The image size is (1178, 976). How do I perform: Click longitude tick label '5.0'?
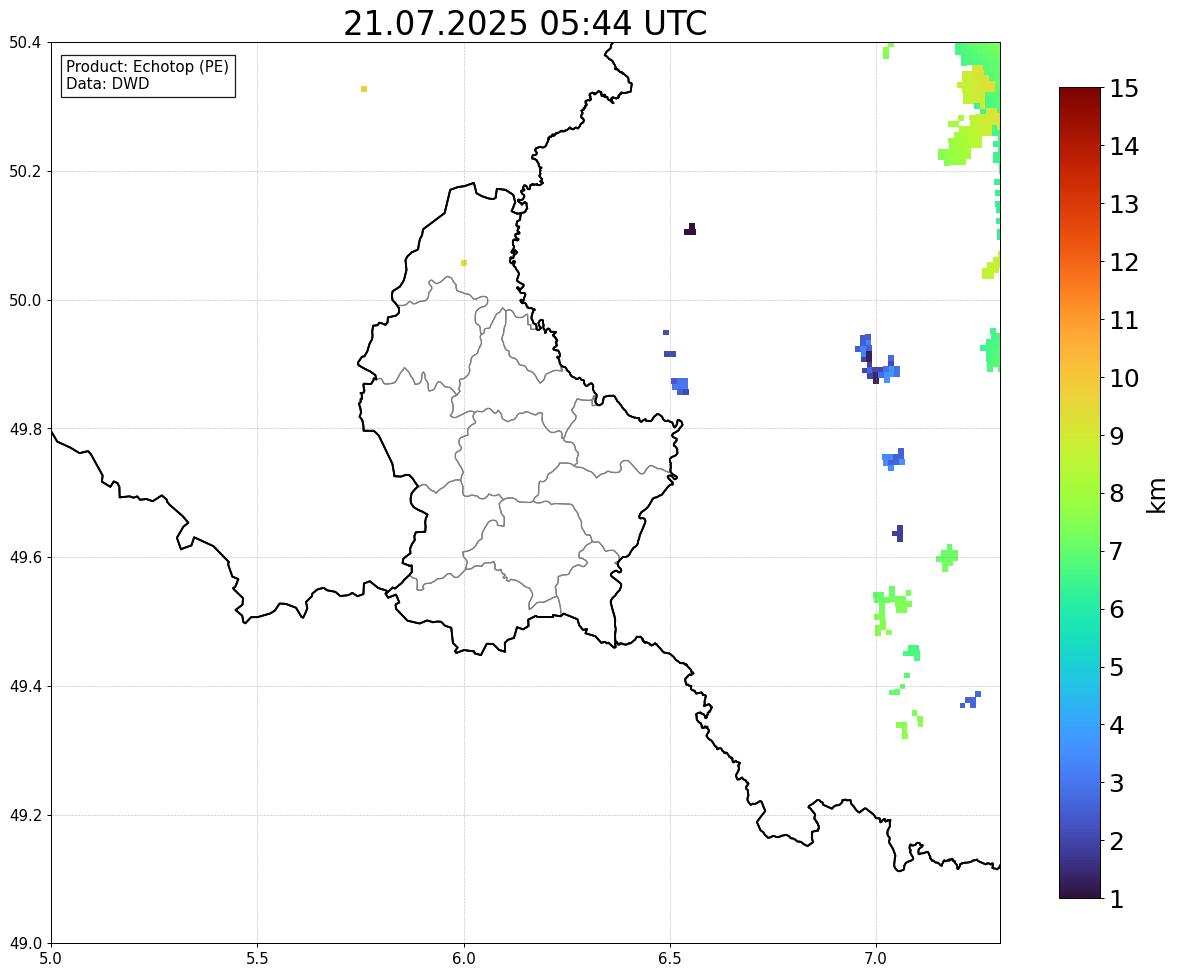(x=51, y=958)
